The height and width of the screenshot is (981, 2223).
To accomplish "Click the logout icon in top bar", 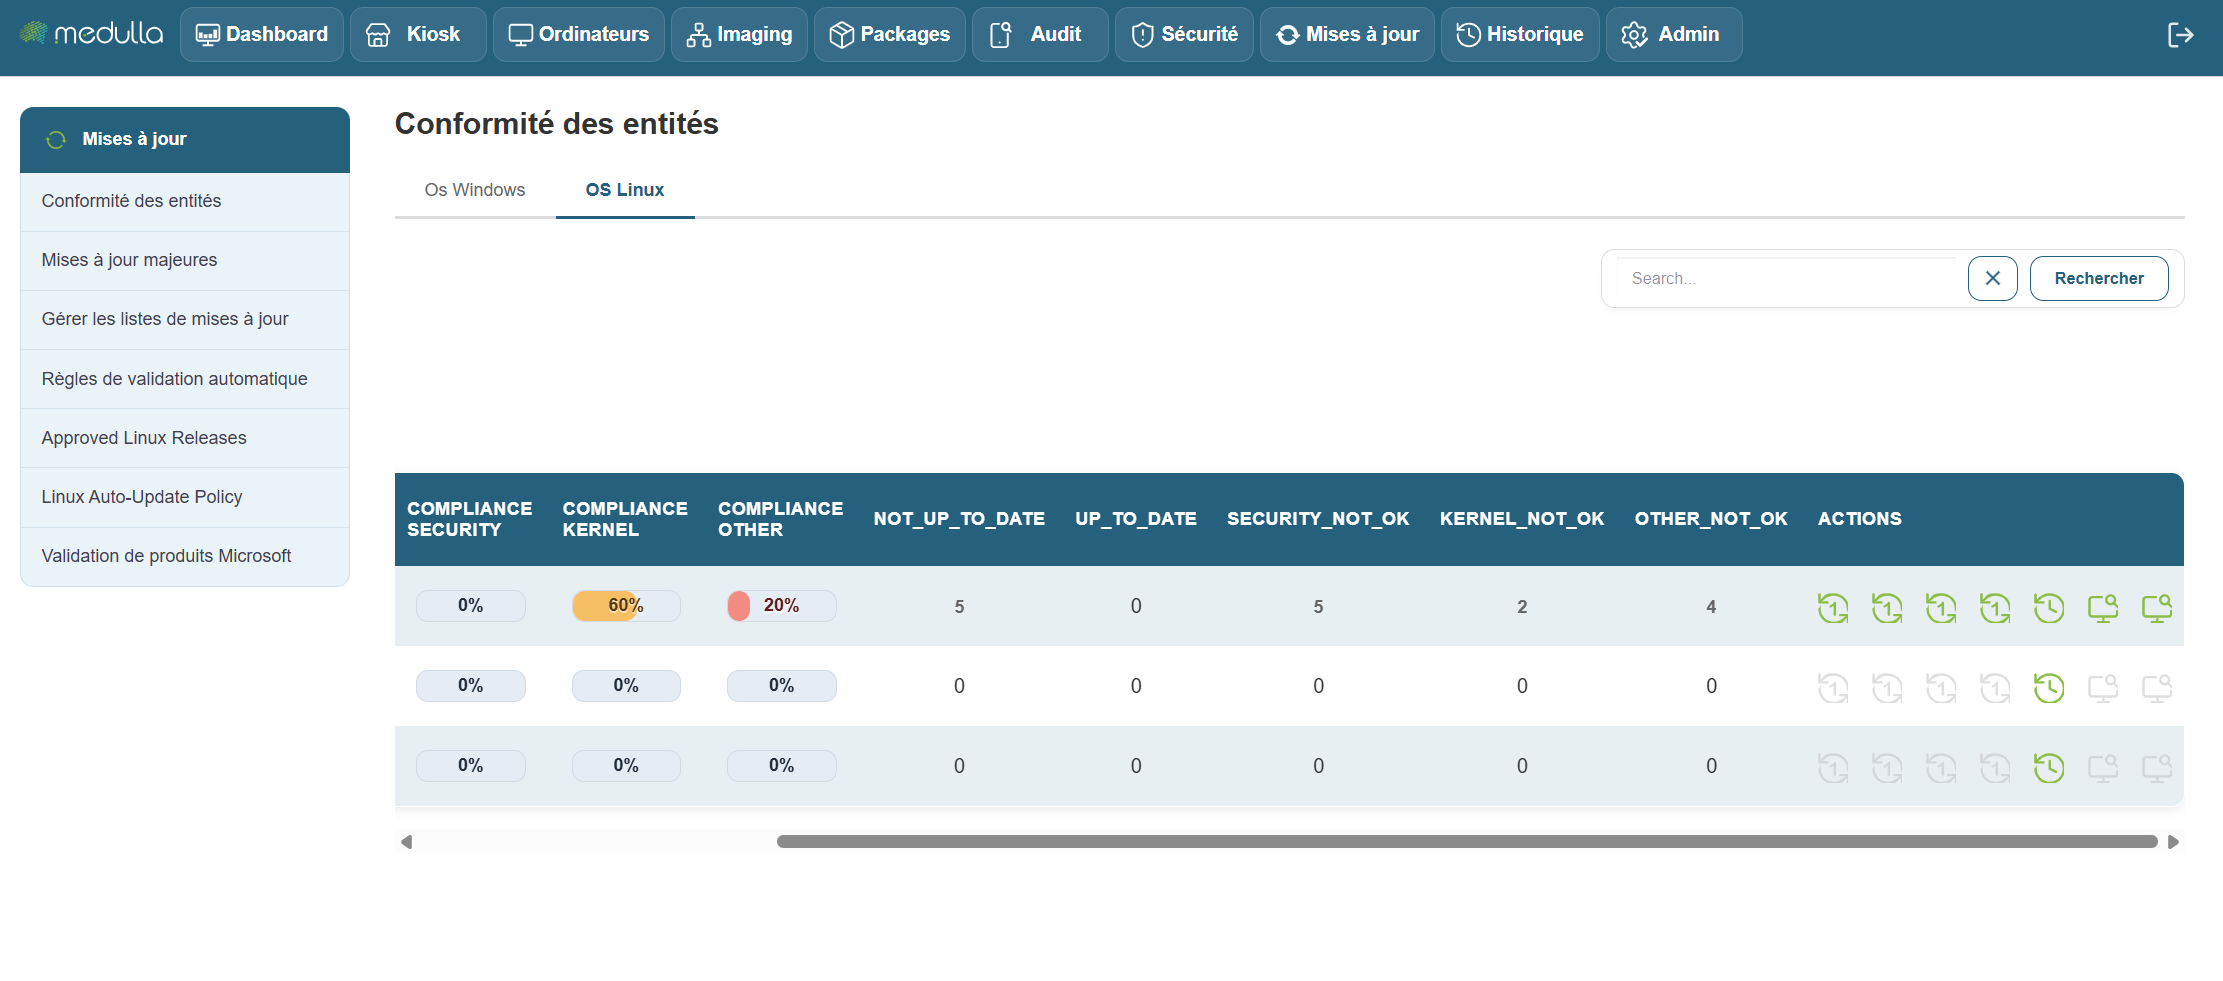I will click(2180, 35).
